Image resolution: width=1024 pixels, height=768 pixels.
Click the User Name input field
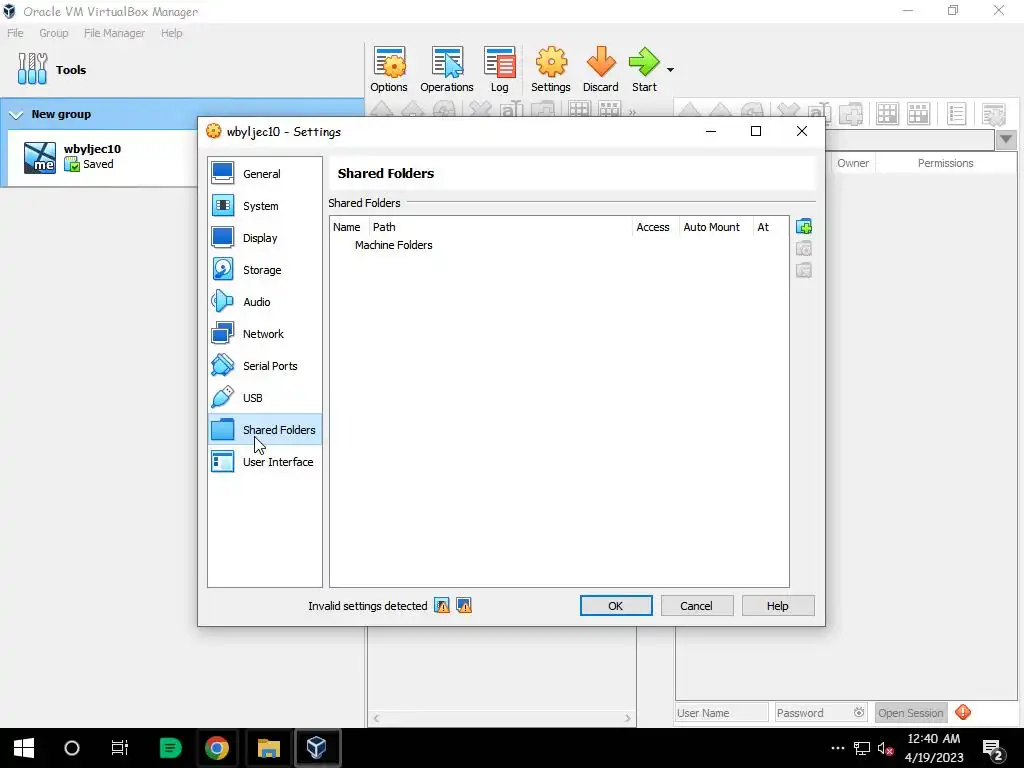(722, 712)
